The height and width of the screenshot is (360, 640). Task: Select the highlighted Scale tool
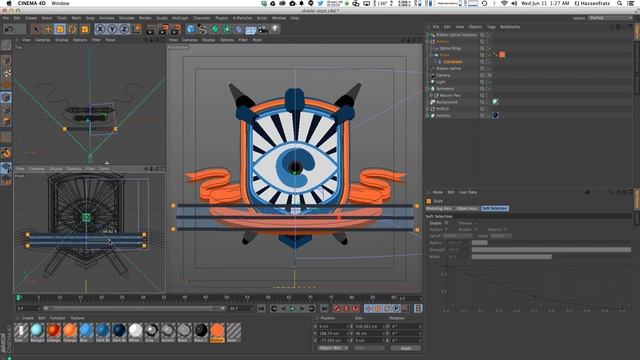60,29
